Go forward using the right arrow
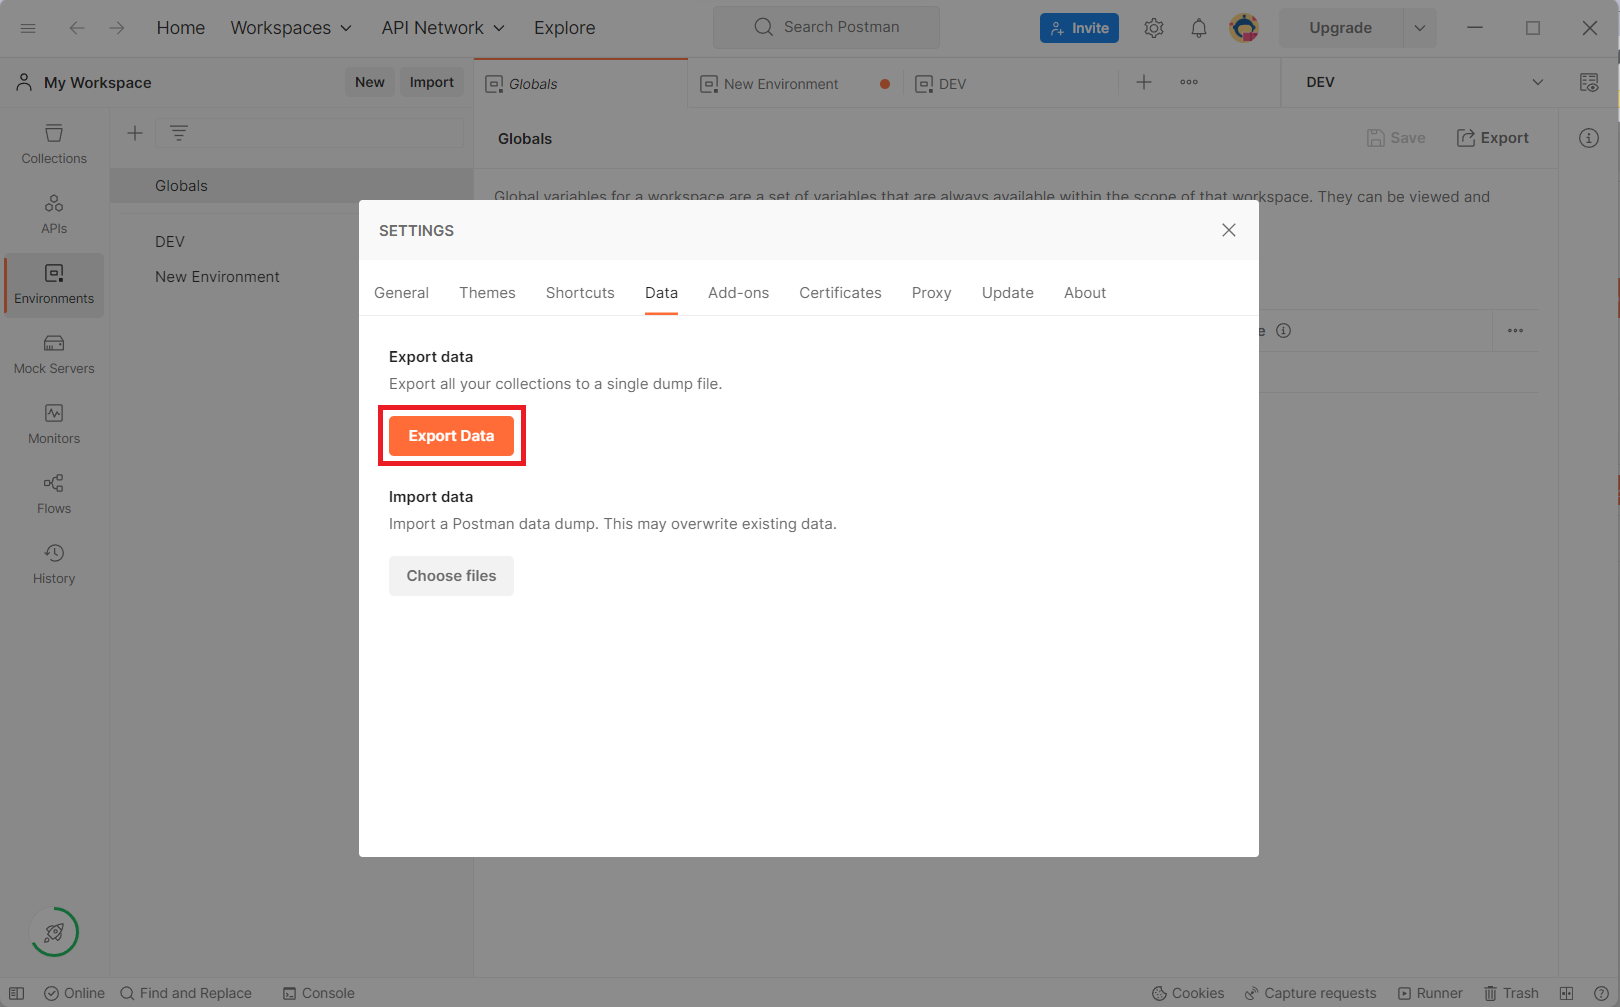 (117, 28)
